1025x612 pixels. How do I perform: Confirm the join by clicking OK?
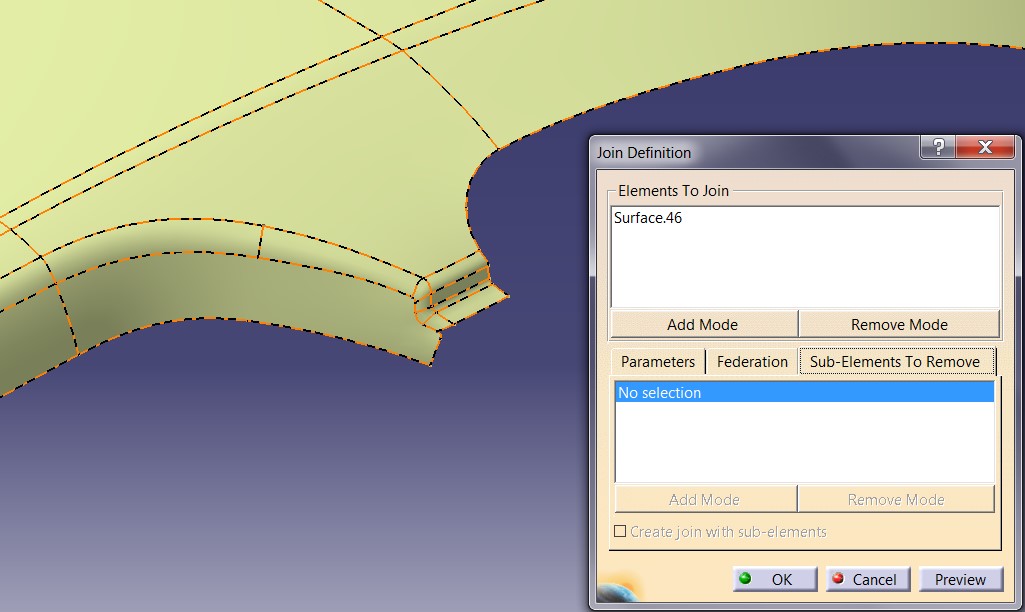(x=775, y=579)
